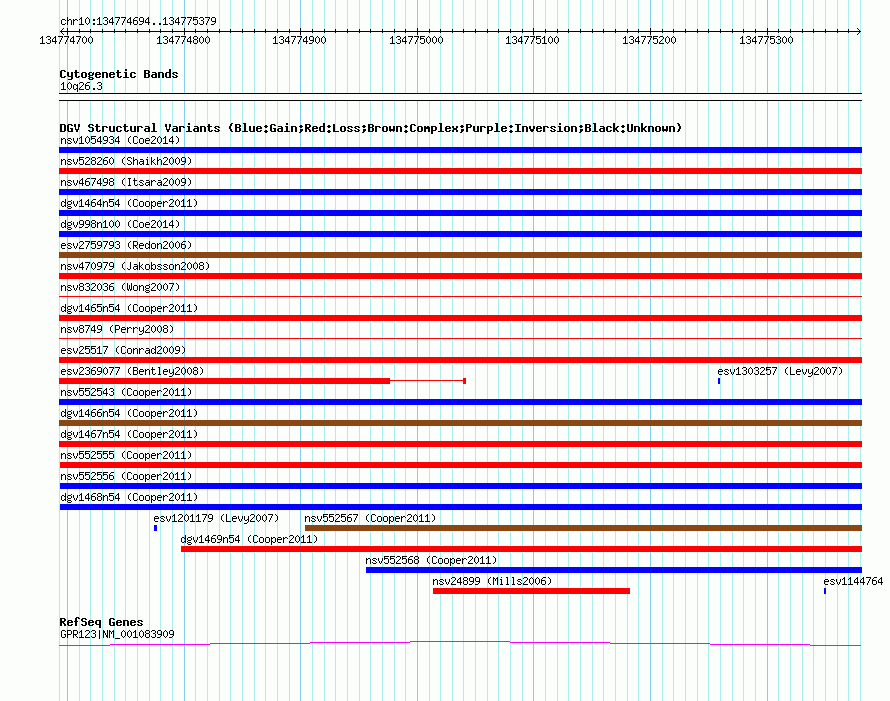Select the nsv552543 (Cooper2011) label
Screen dimensions: 890x701
126,392
